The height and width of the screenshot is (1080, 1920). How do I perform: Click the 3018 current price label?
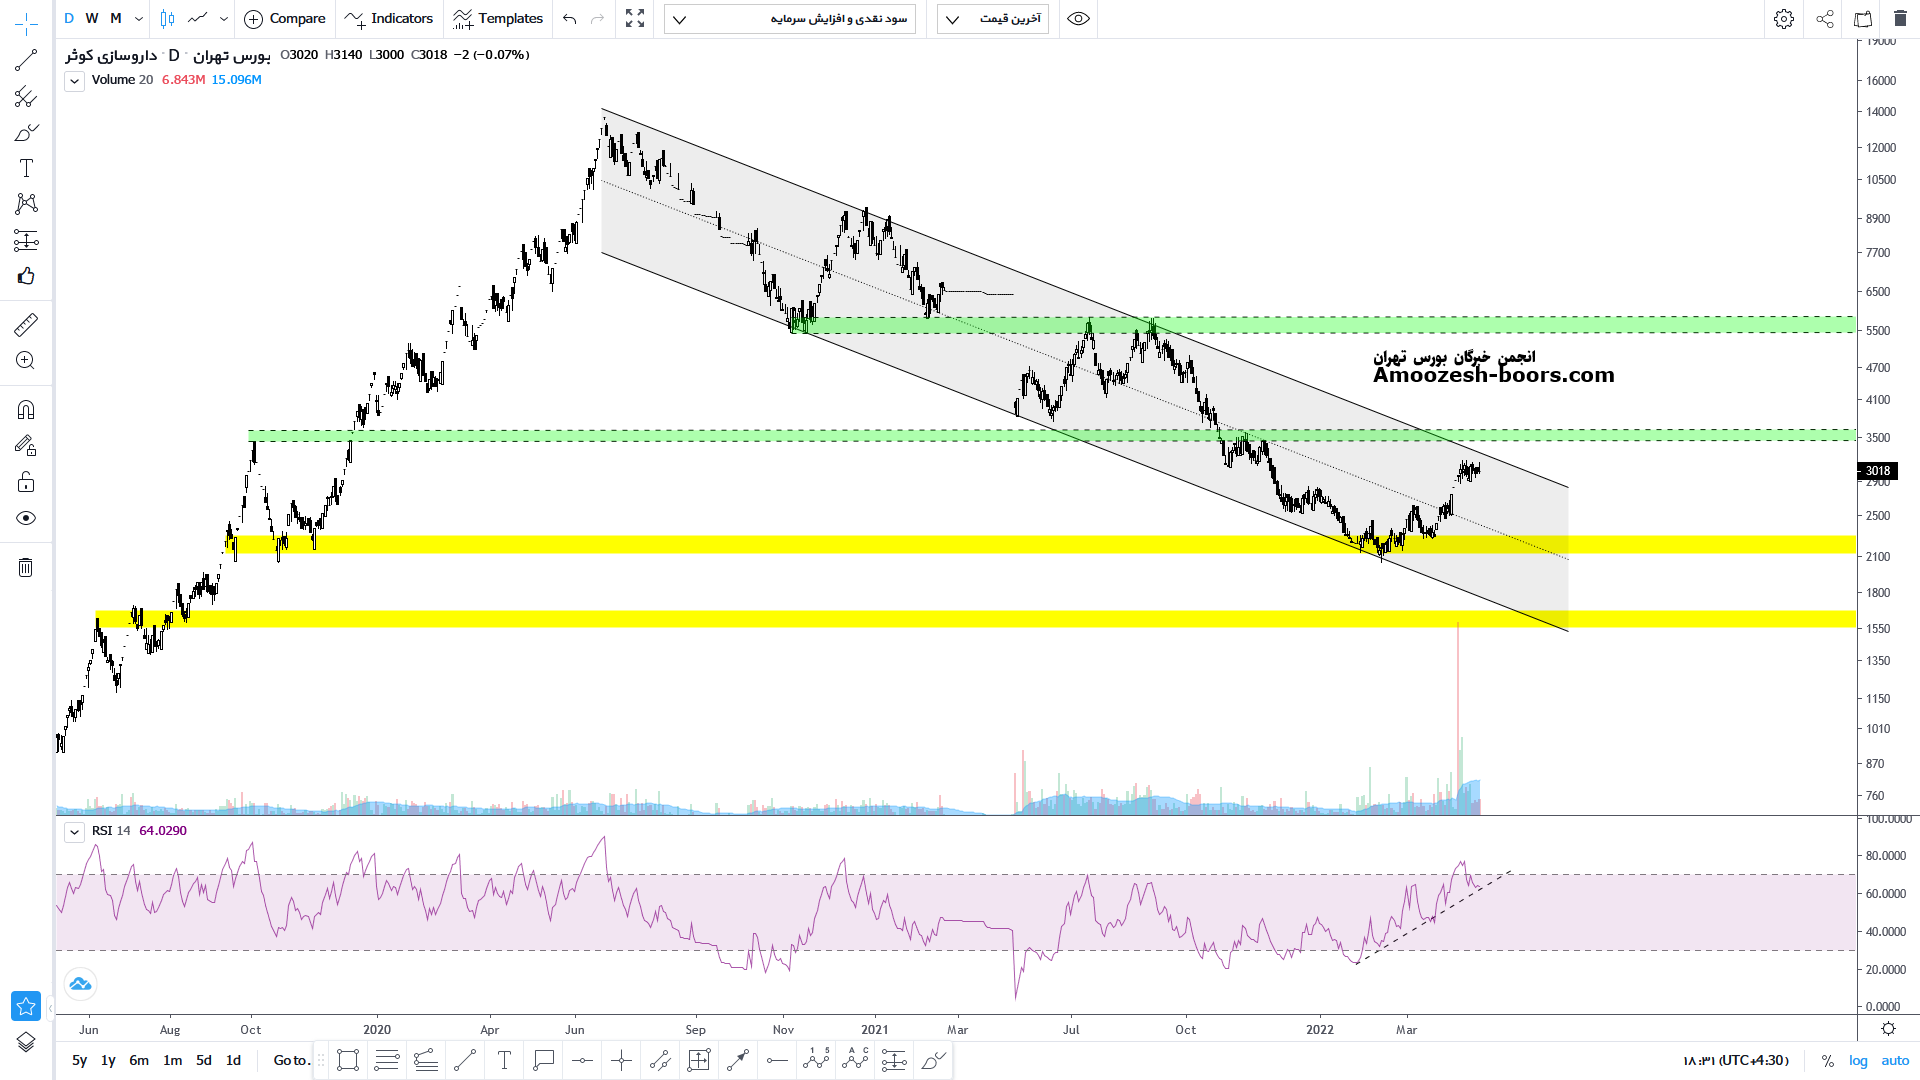tap(1877, 471)
